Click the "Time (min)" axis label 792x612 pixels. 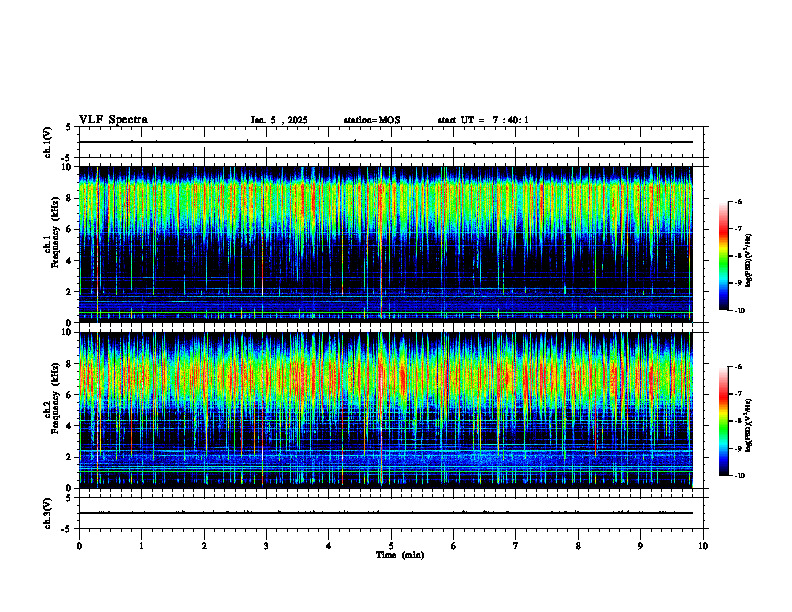tap(400, 555)
